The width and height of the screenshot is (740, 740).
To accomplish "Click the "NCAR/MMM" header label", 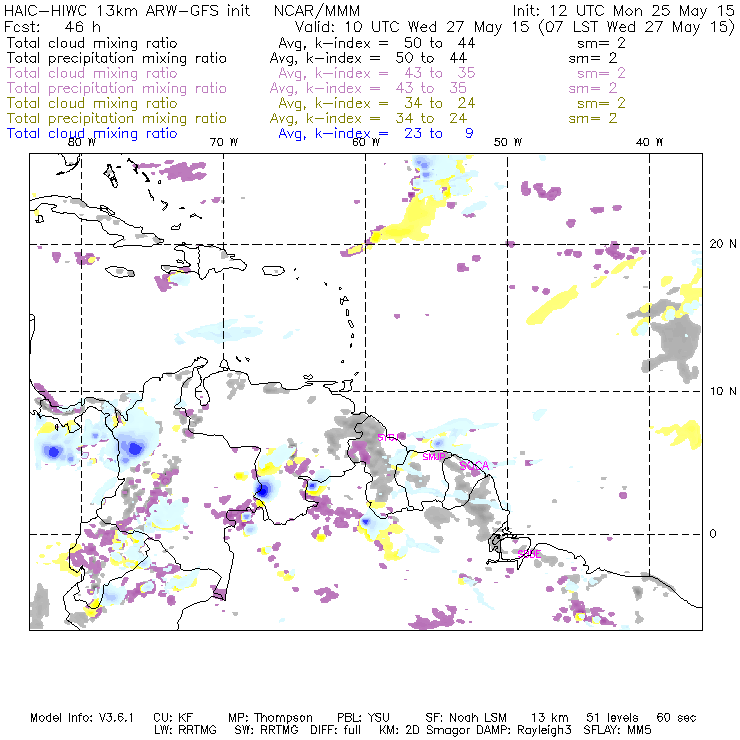I will pyautogui.click(x=317, y=11).
